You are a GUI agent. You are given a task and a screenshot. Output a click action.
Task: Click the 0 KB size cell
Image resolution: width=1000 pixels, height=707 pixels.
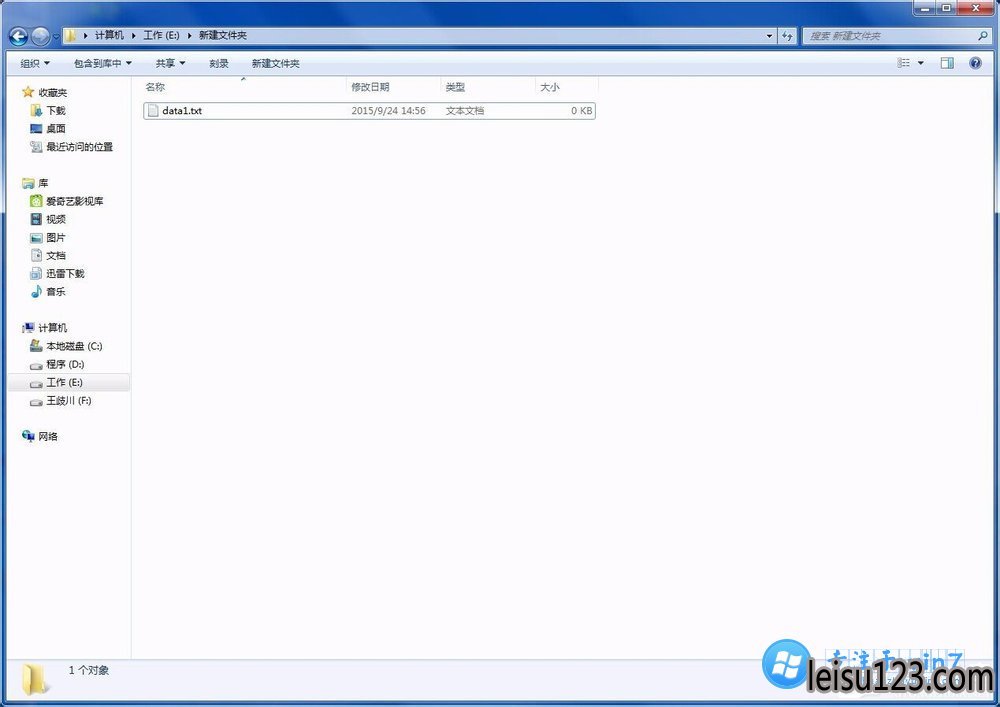click(x=582, y=110)
